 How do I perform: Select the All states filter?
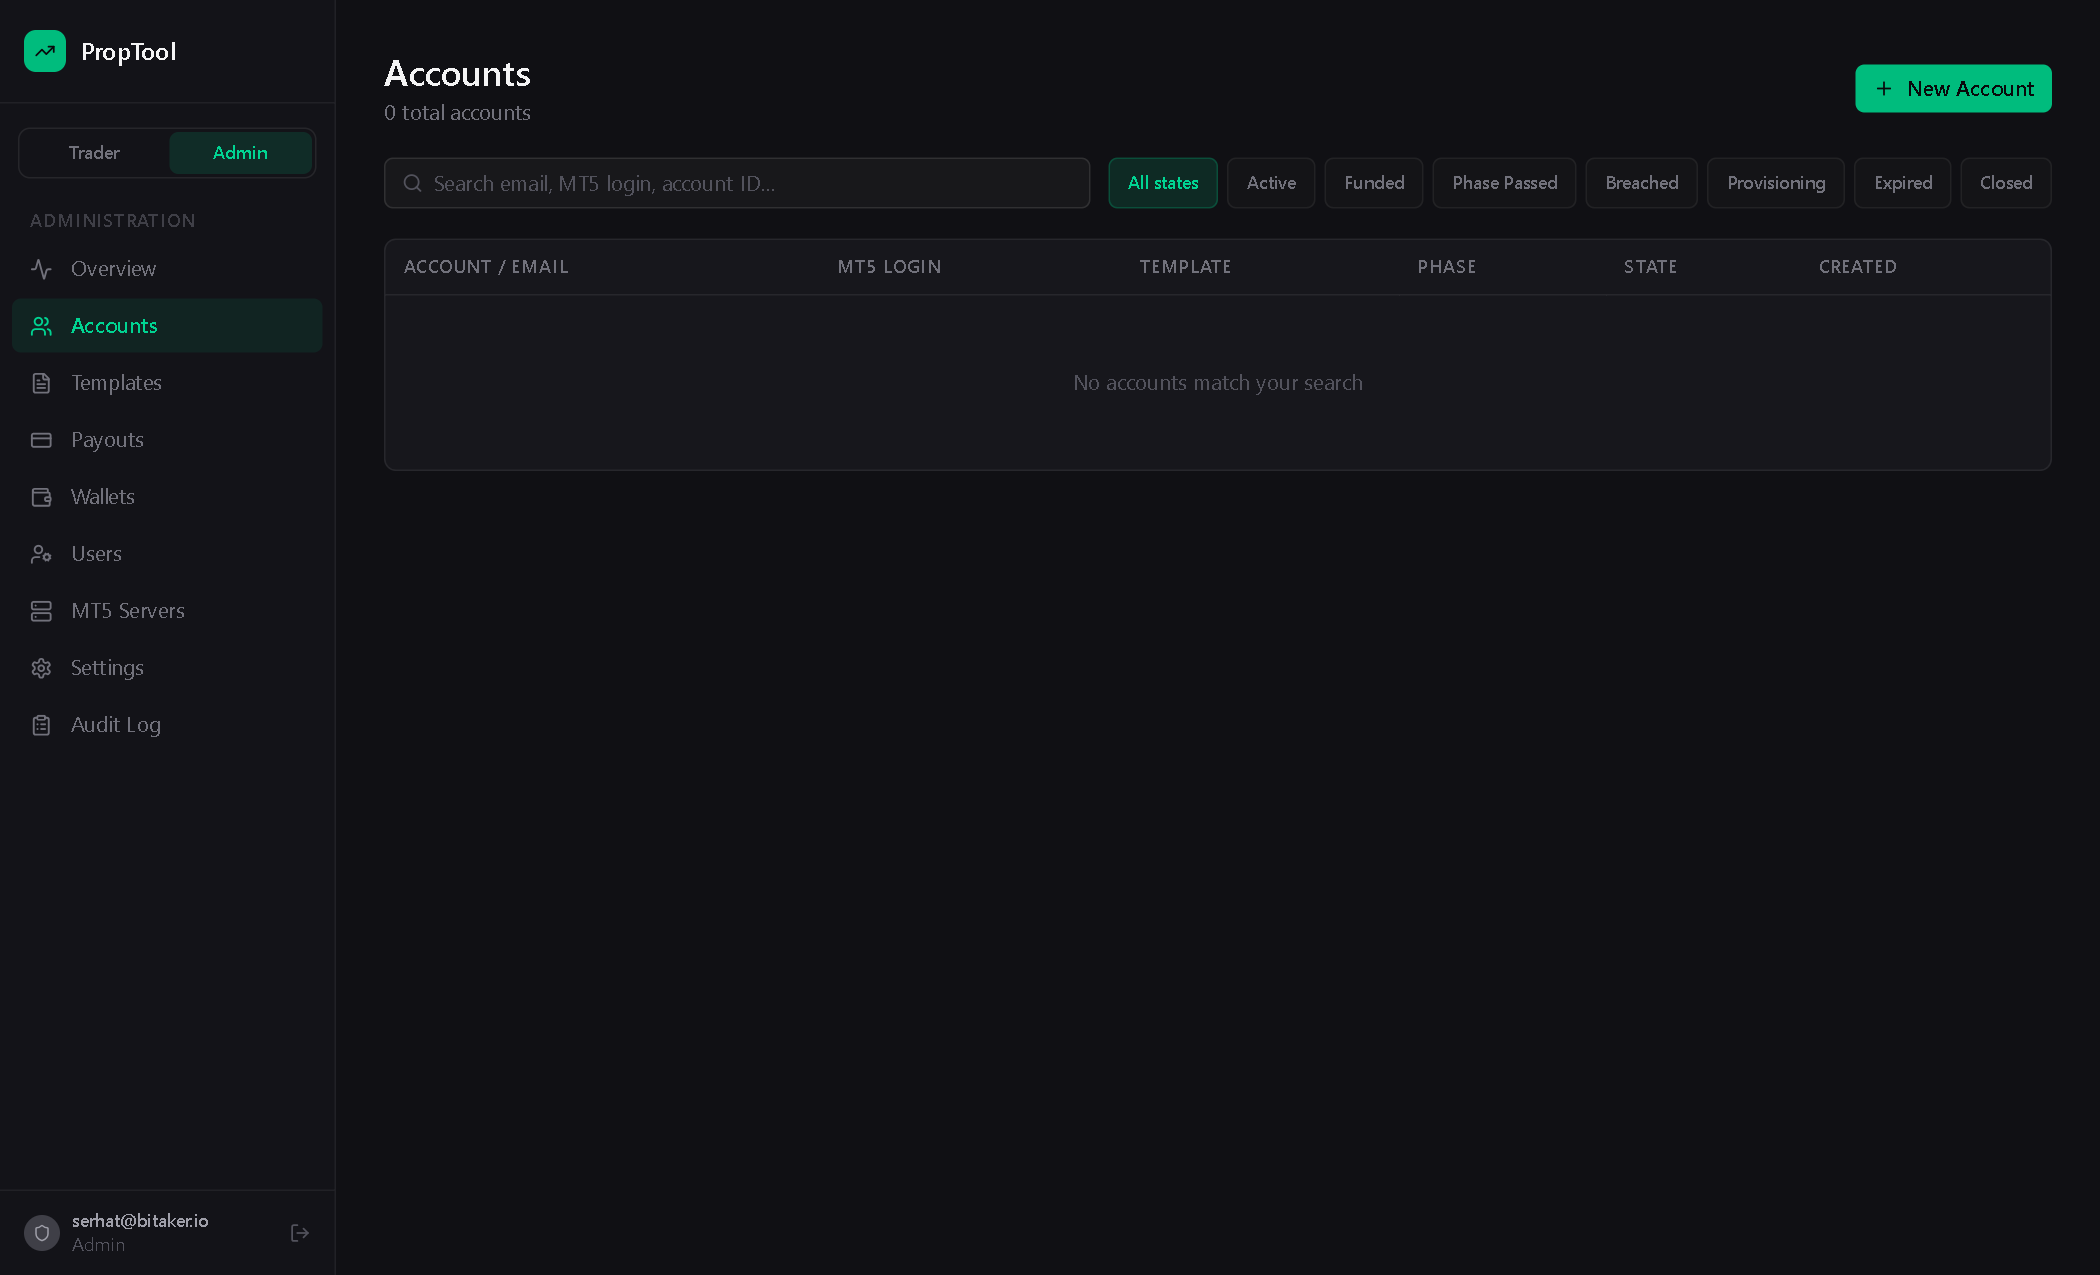pos(1163,183)
